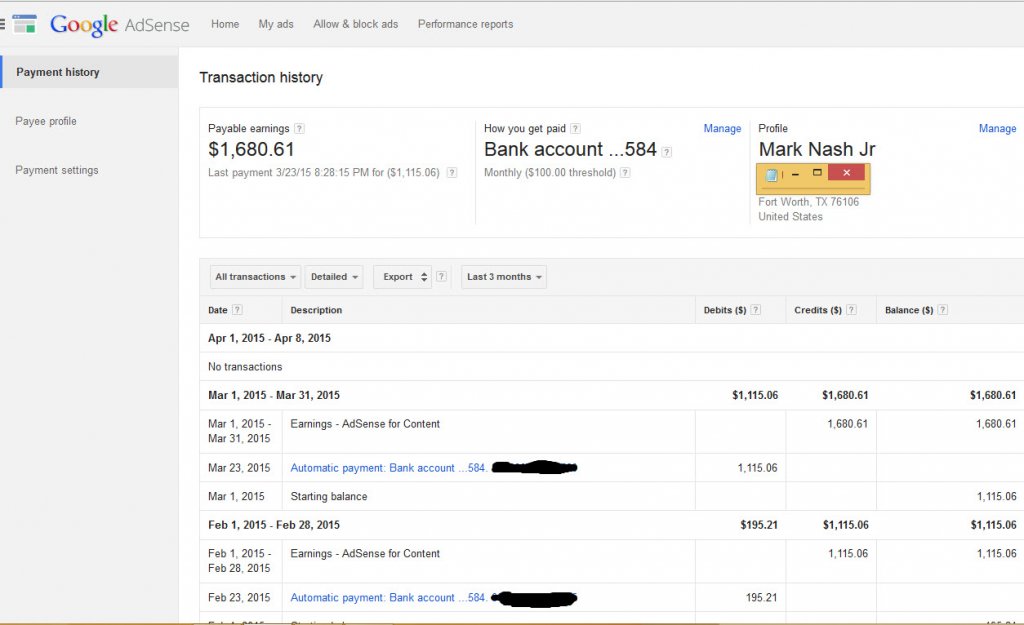Open help icon in Credits column header

coord(851,310)
